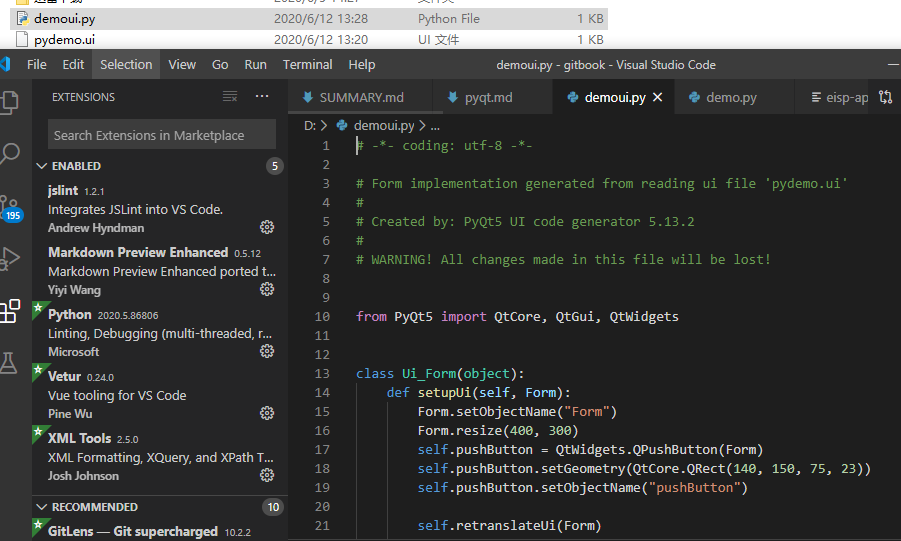Click 'Python File' type cell
The height and width of the screenshot is (541, 901).
[449, 18]
